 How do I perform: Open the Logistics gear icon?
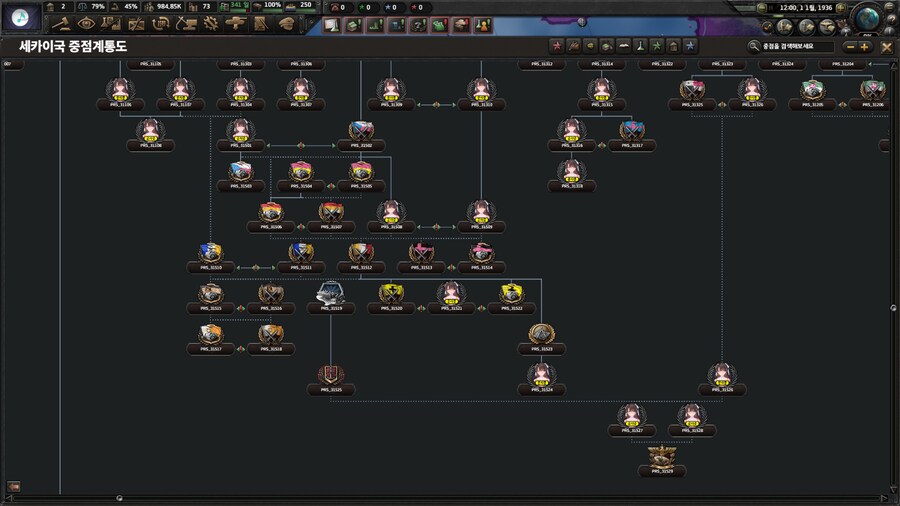pos(210,24)
